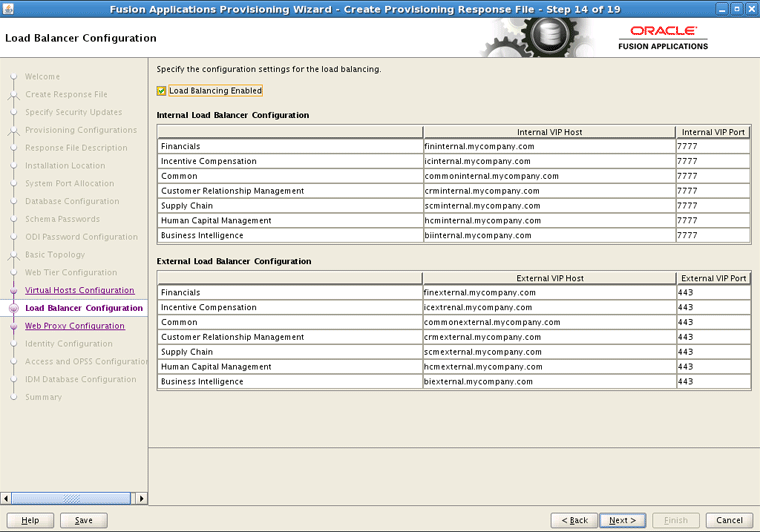The height and width of the screenshot is (532, 760).
Task: Edit Business Intelligence internal VIP port
Action: click(x=713, y=235)
